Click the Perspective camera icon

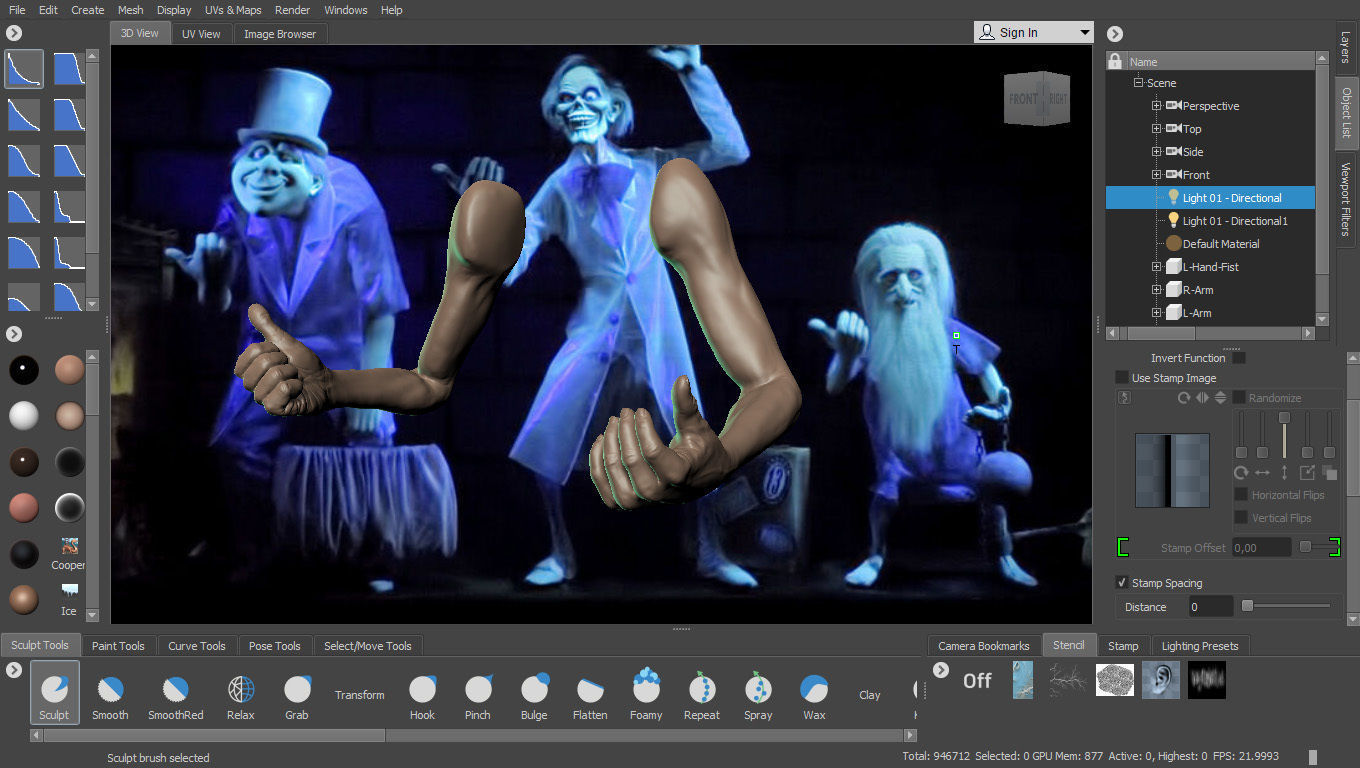(1173, 106)
